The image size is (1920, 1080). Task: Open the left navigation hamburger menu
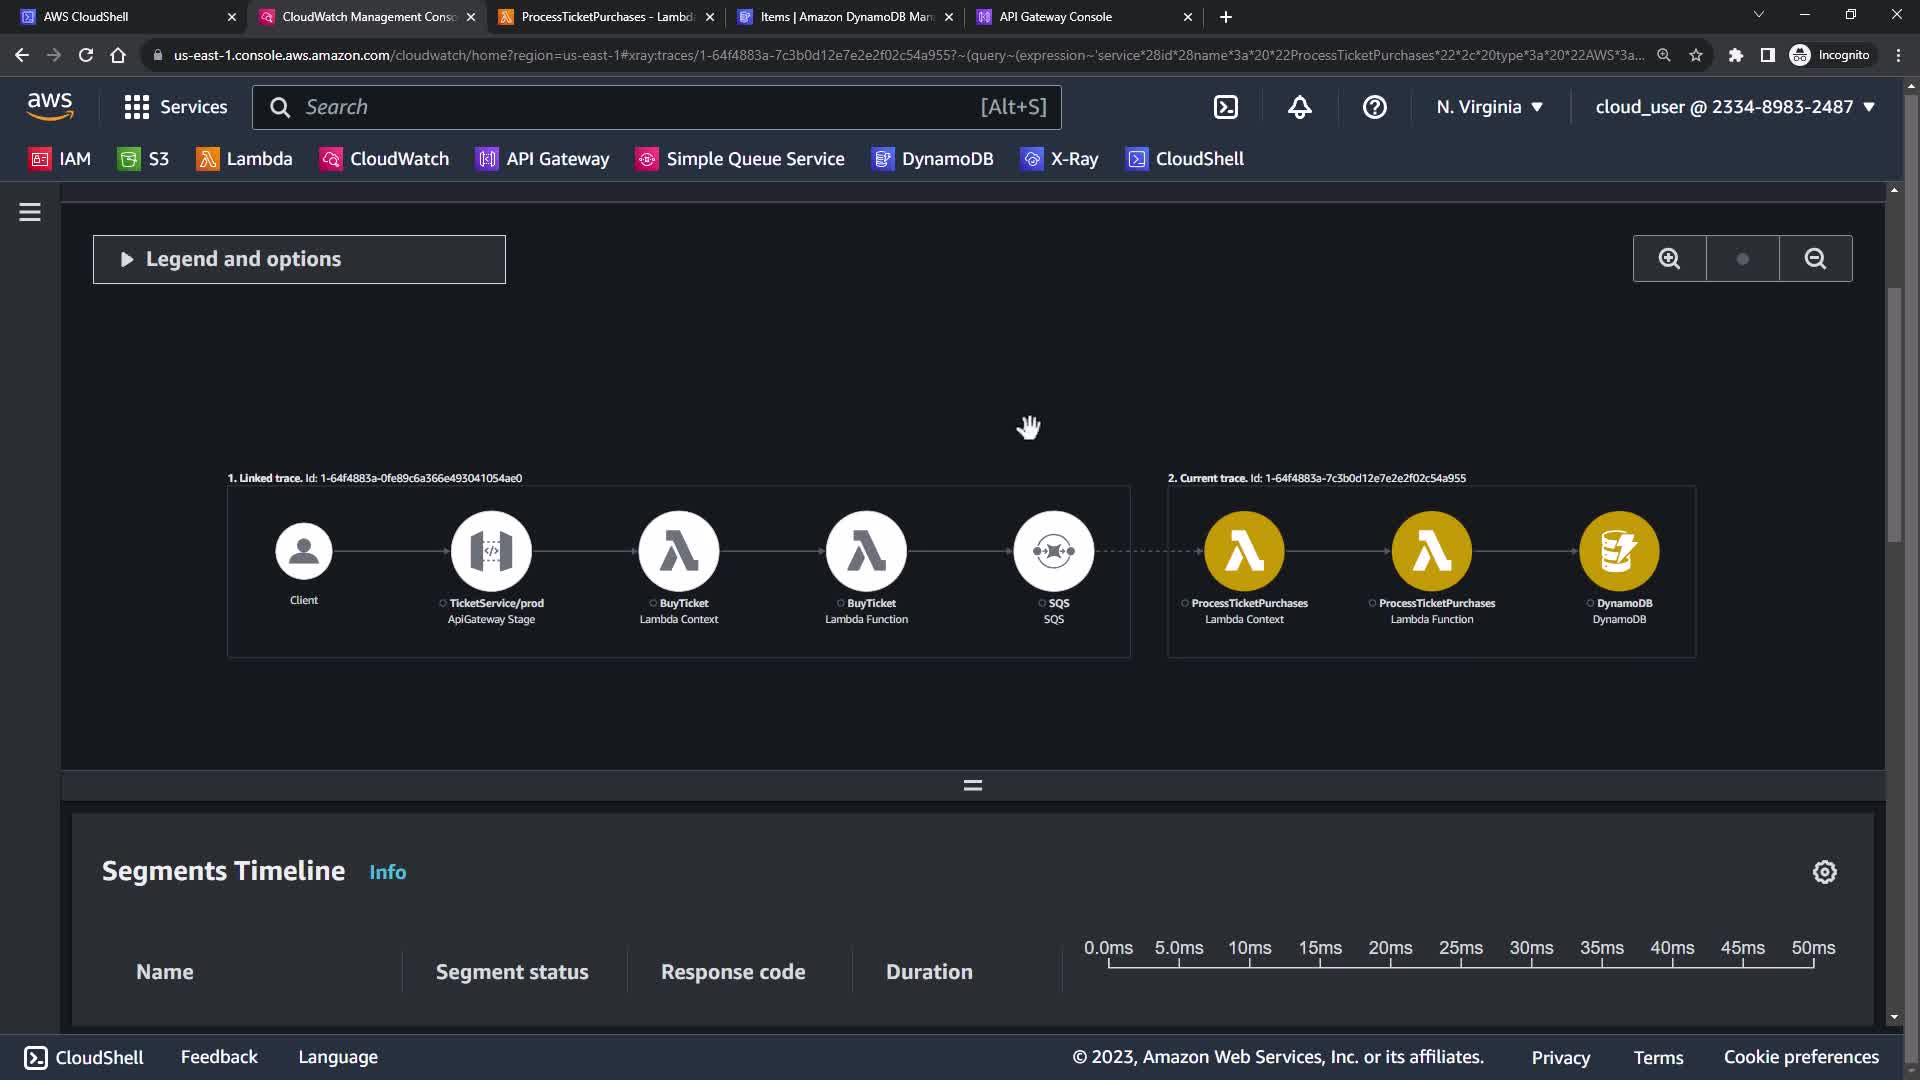point(30,212)
